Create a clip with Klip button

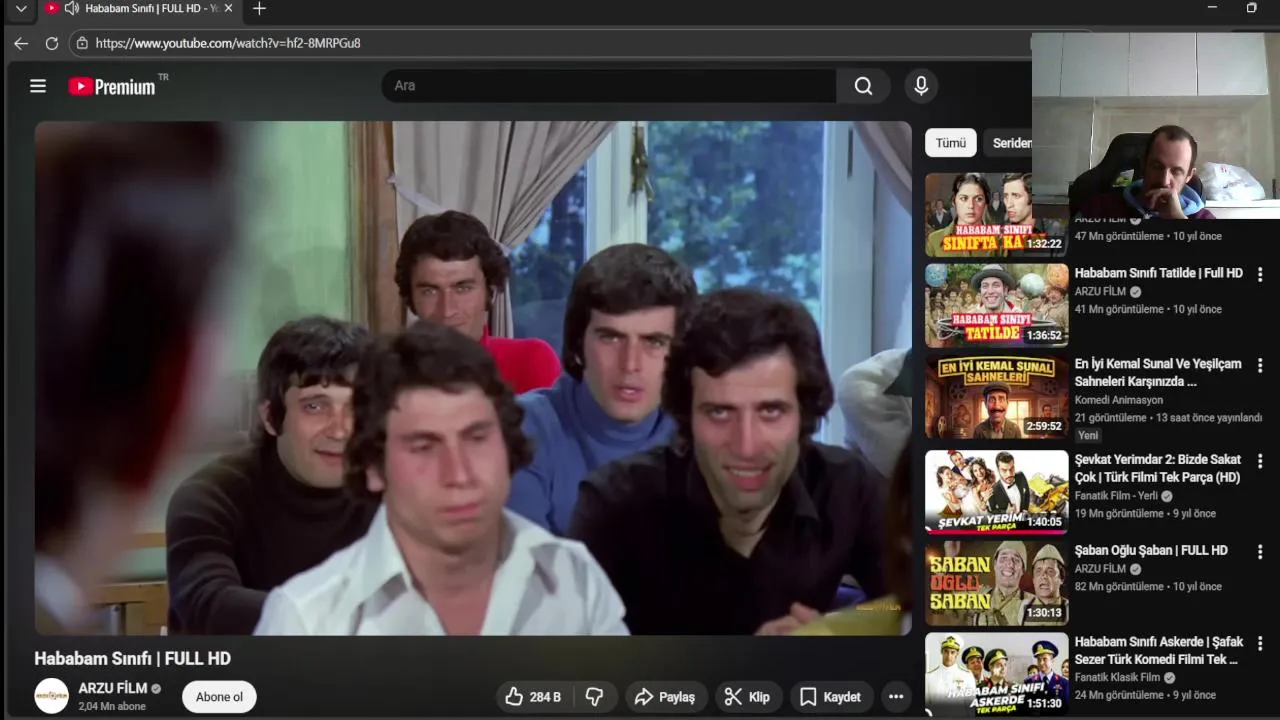748,697
